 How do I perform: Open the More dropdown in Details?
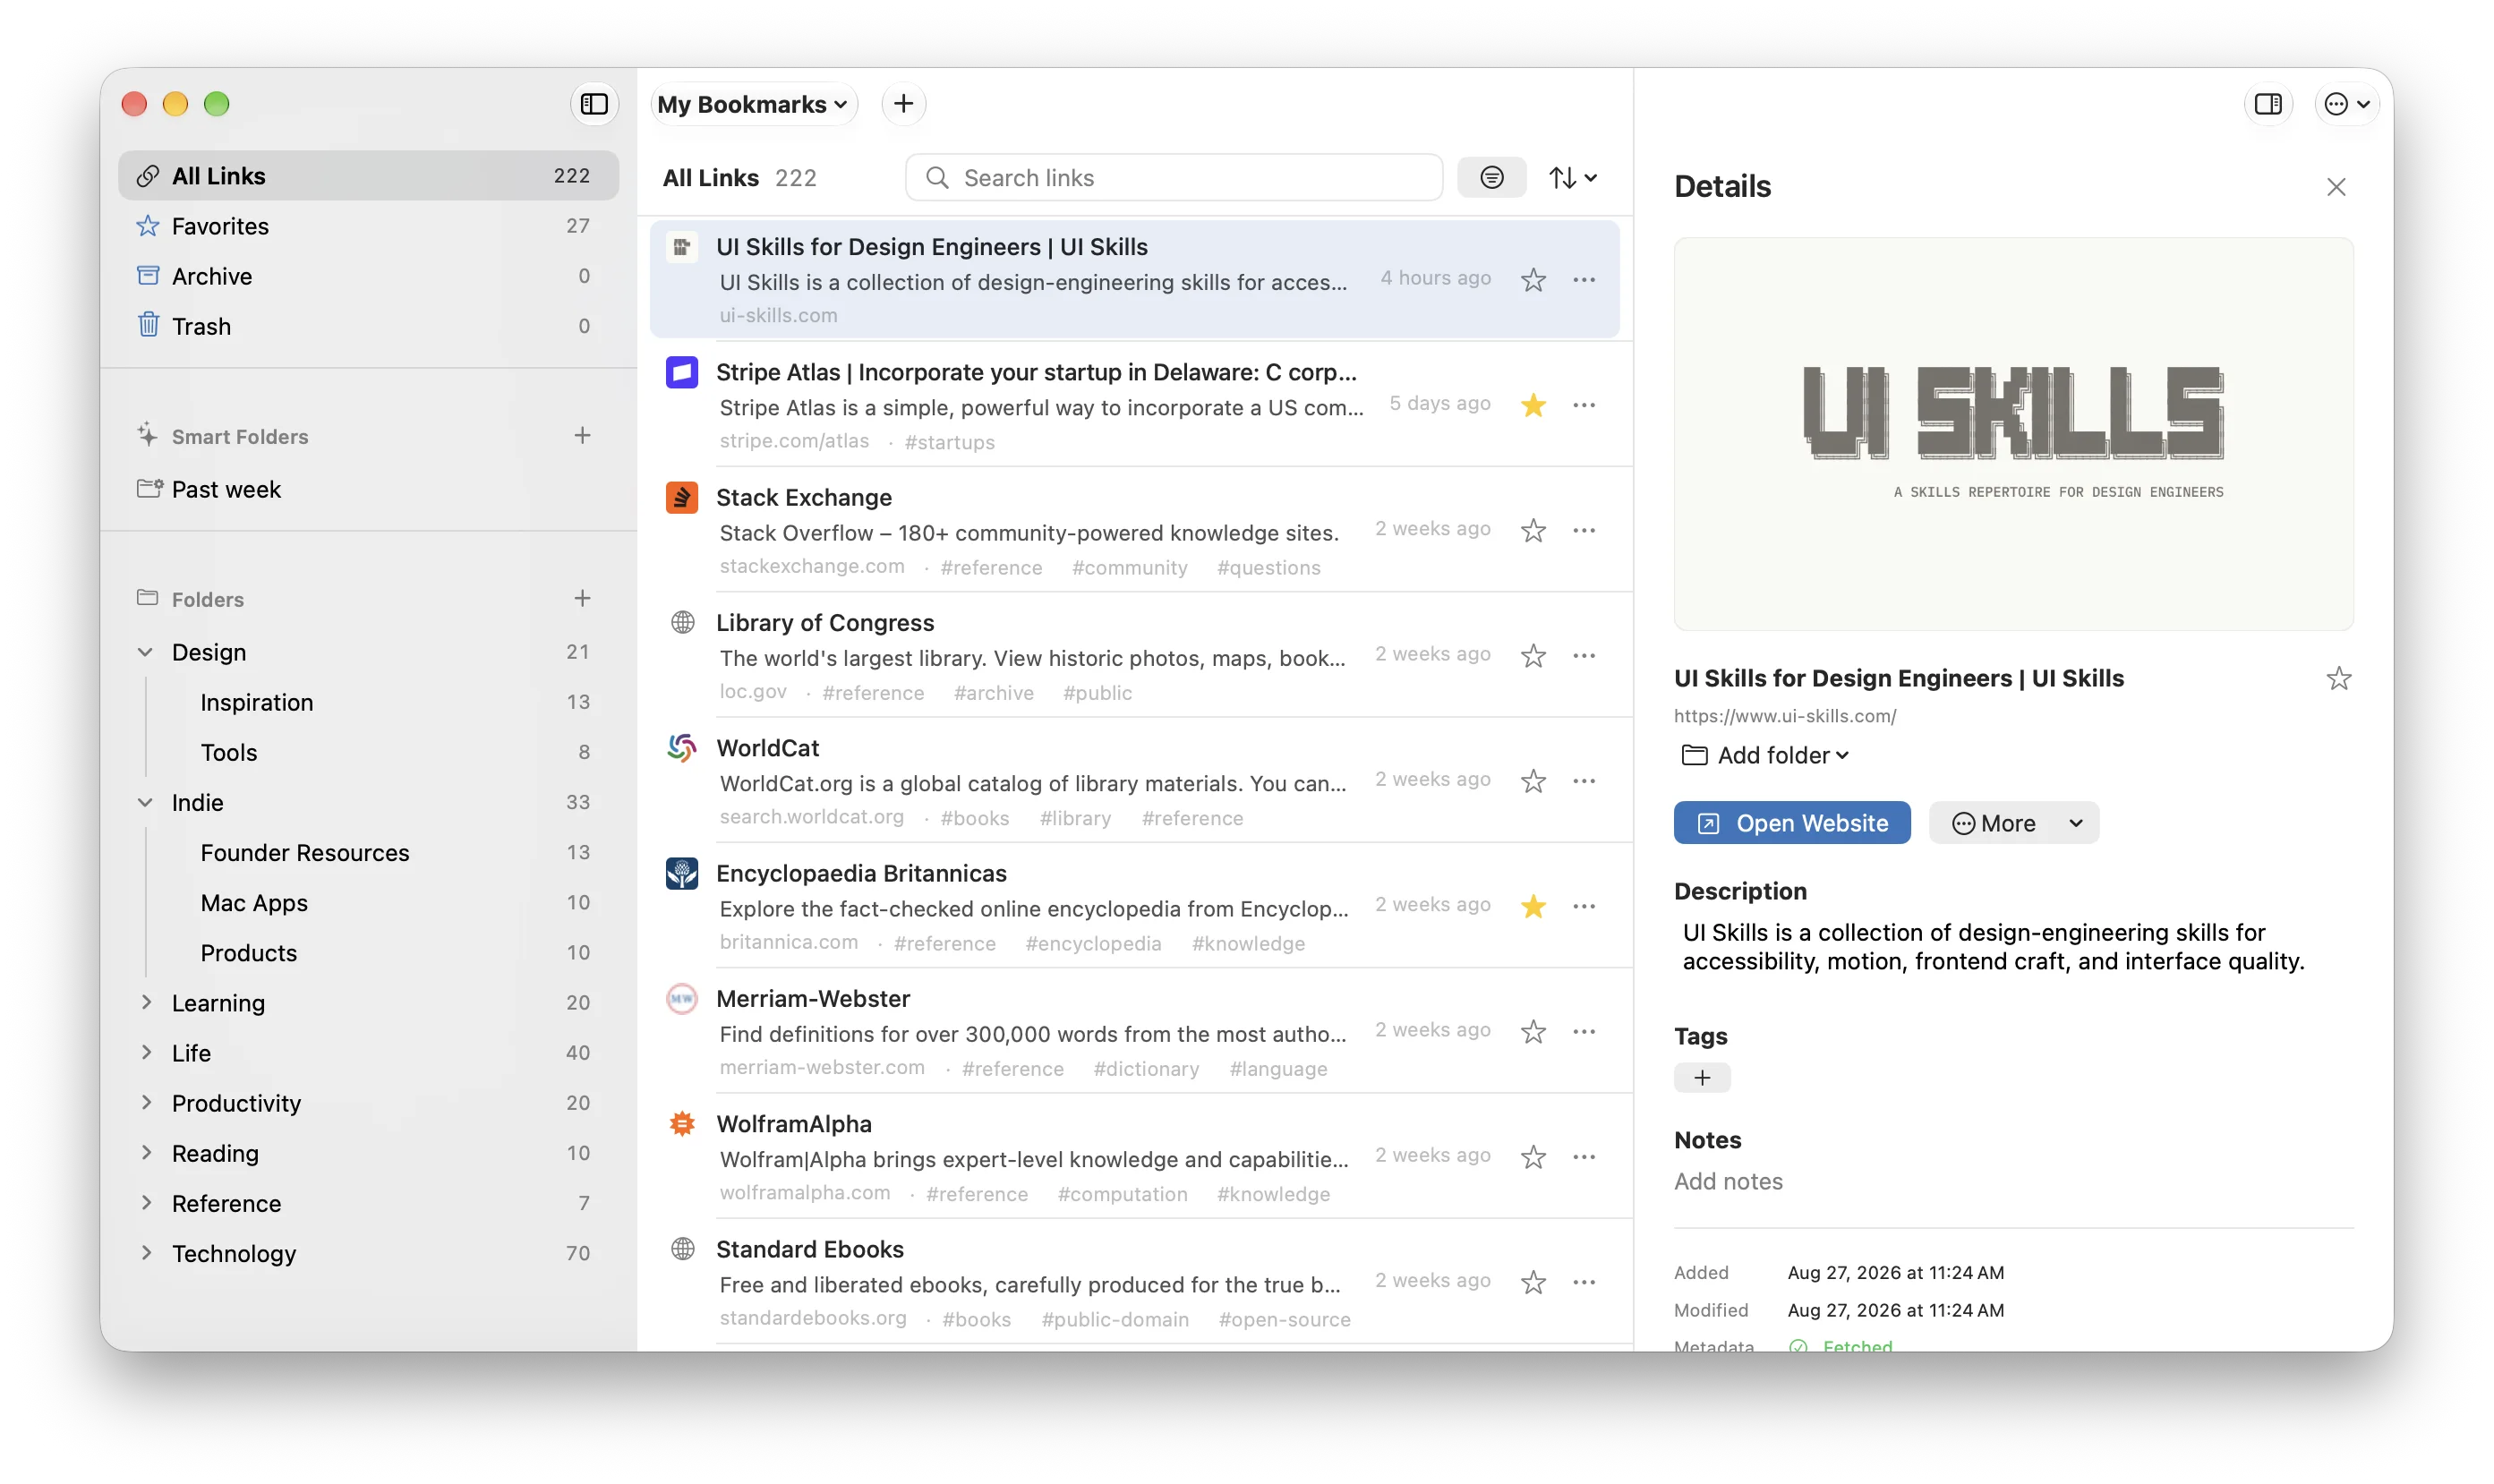[x=2013, y=824]
